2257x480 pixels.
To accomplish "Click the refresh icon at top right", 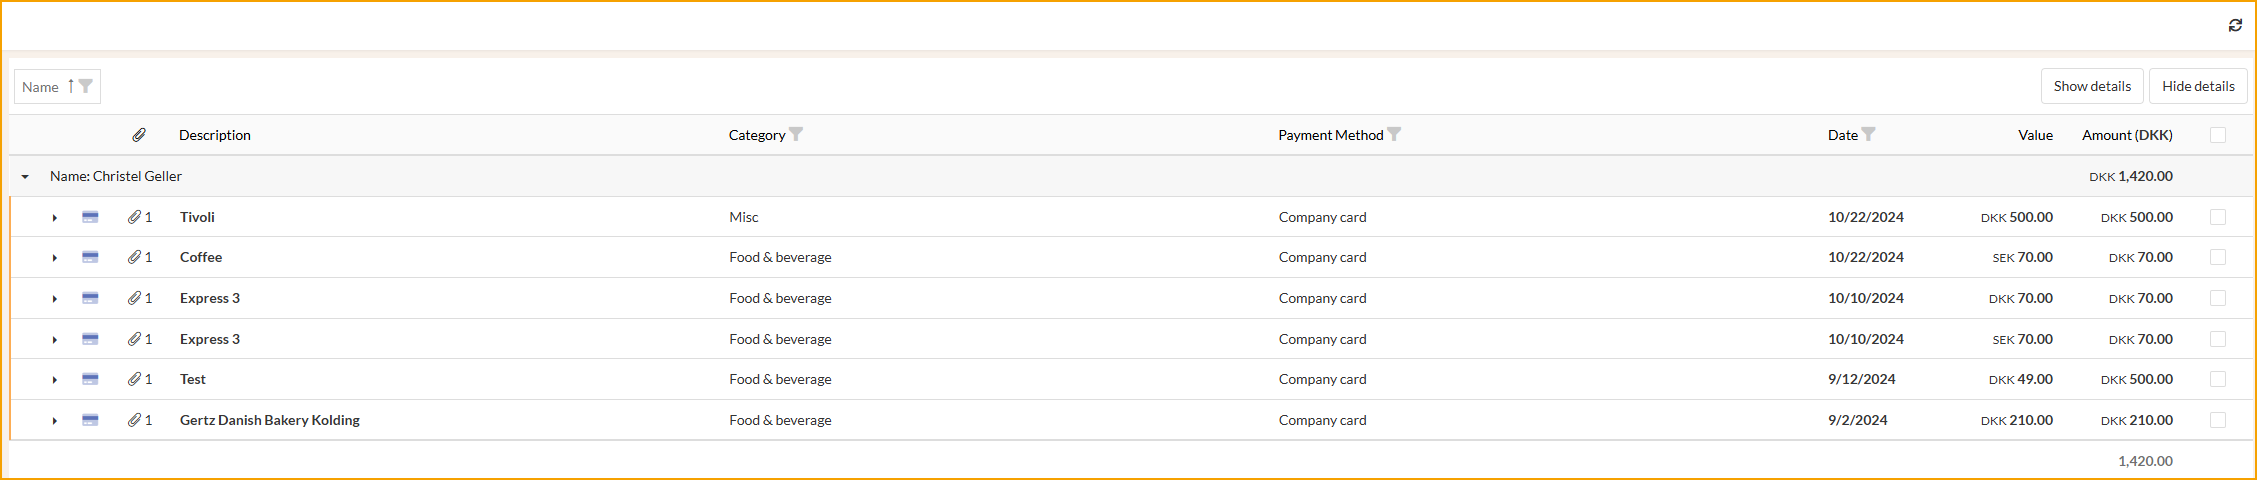I will click(x=2235, y=26).
